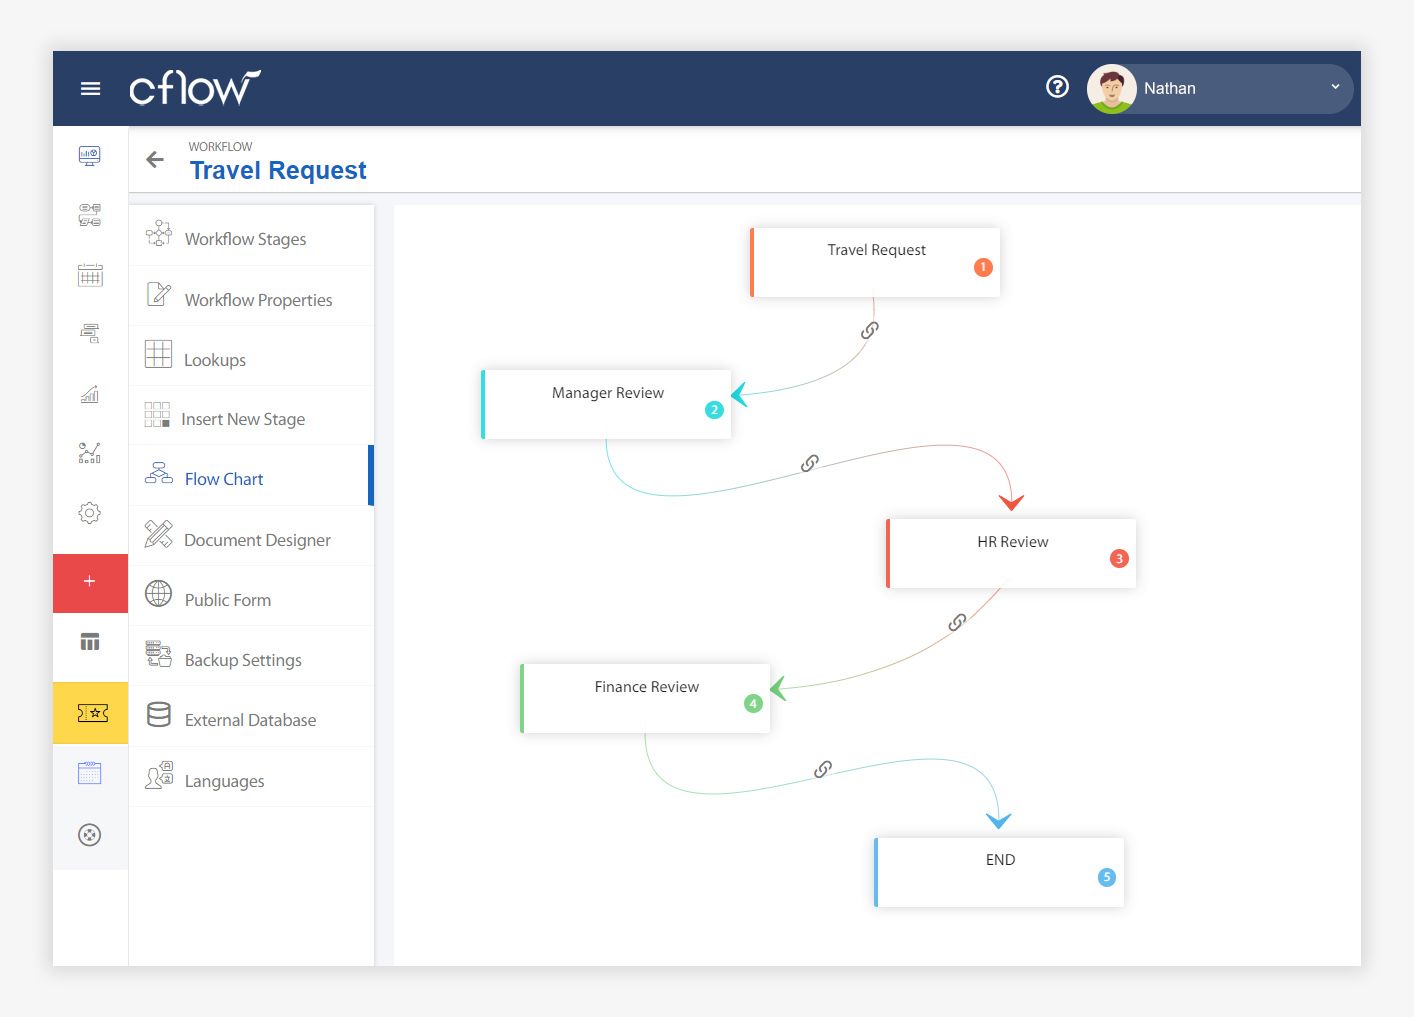Open the settings gear in left sidebar
Image resolution: width=1414 pixels, height=1017 pixels.
point(90,513)
